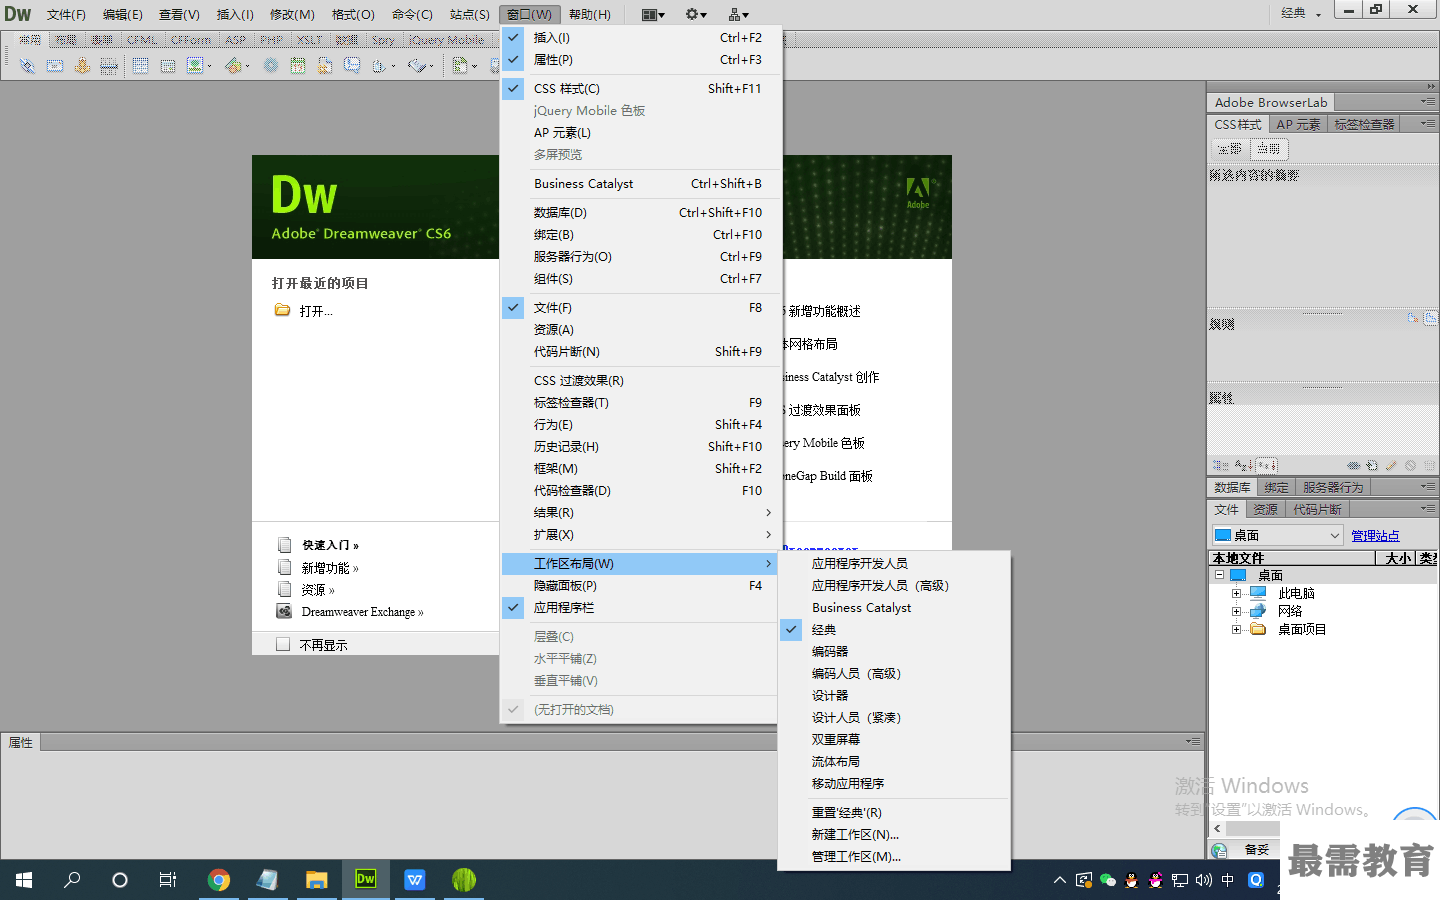
Task: Open the Site icon menu in menu bar
Action: tap(739, 15)
